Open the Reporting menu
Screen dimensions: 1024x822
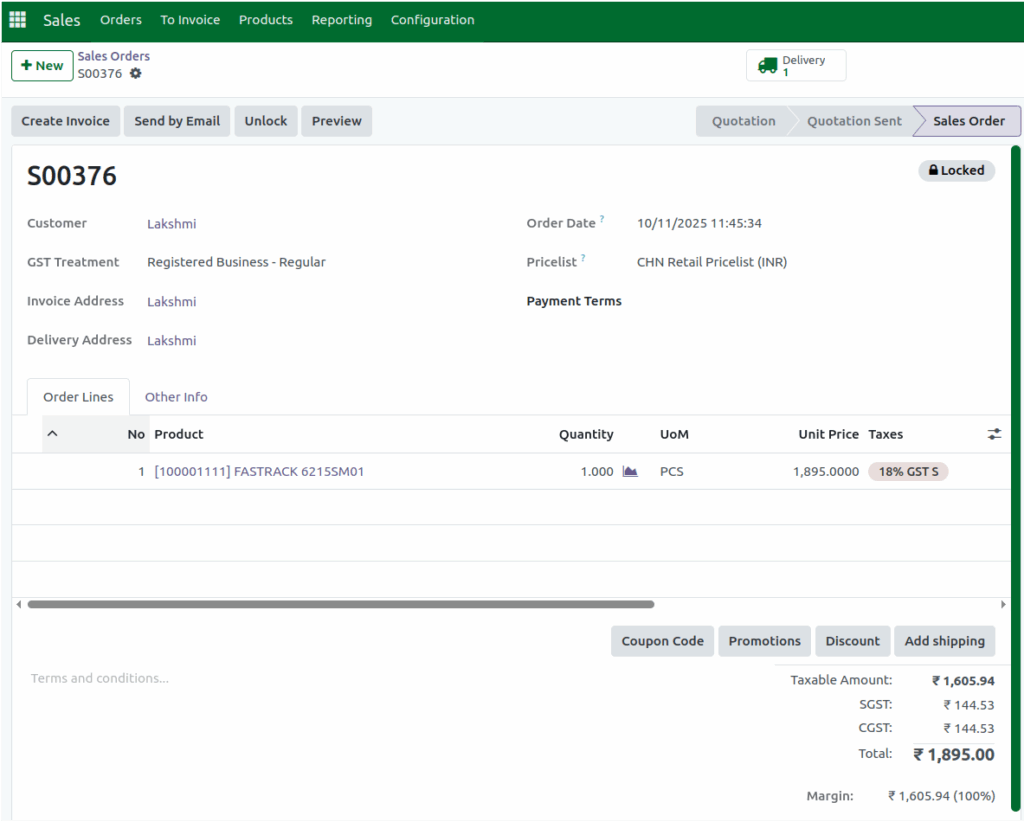341,19
